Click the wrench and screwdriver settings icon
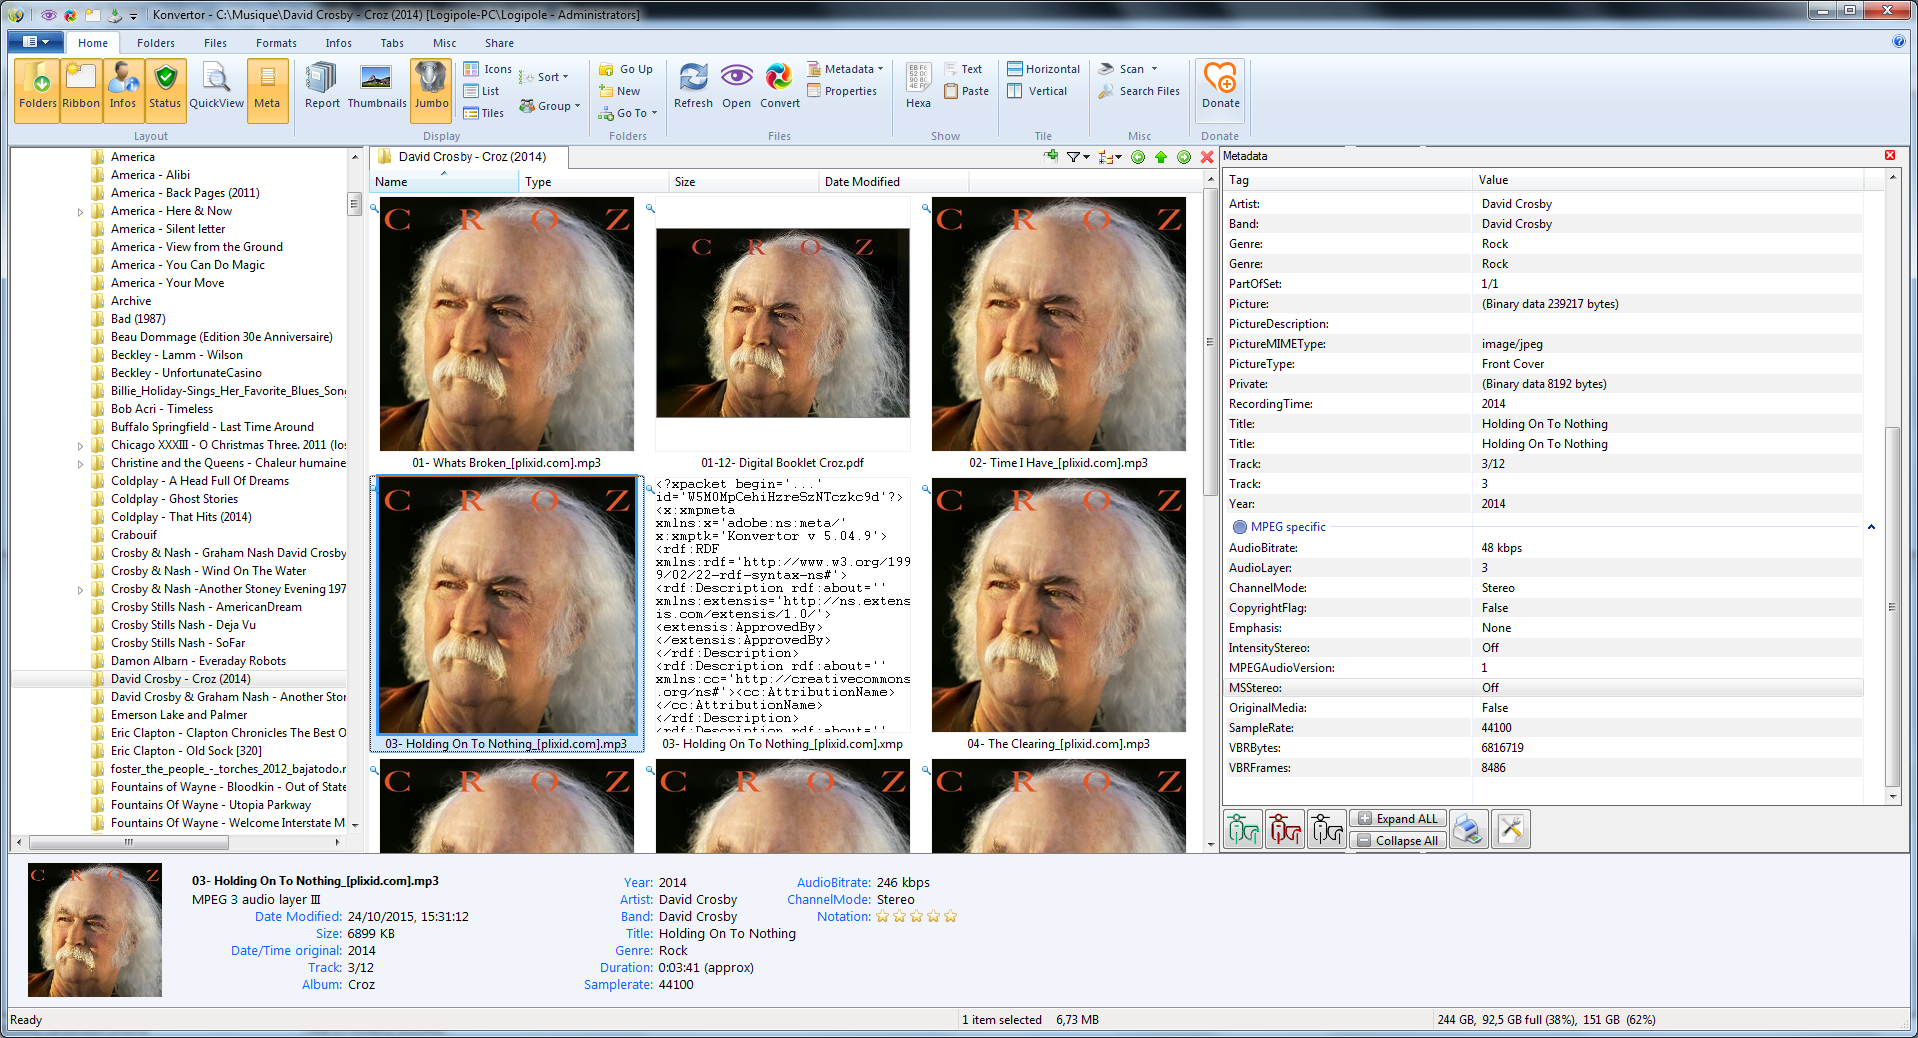This screenshot has height=1038, width=1918. (1511, 829)
